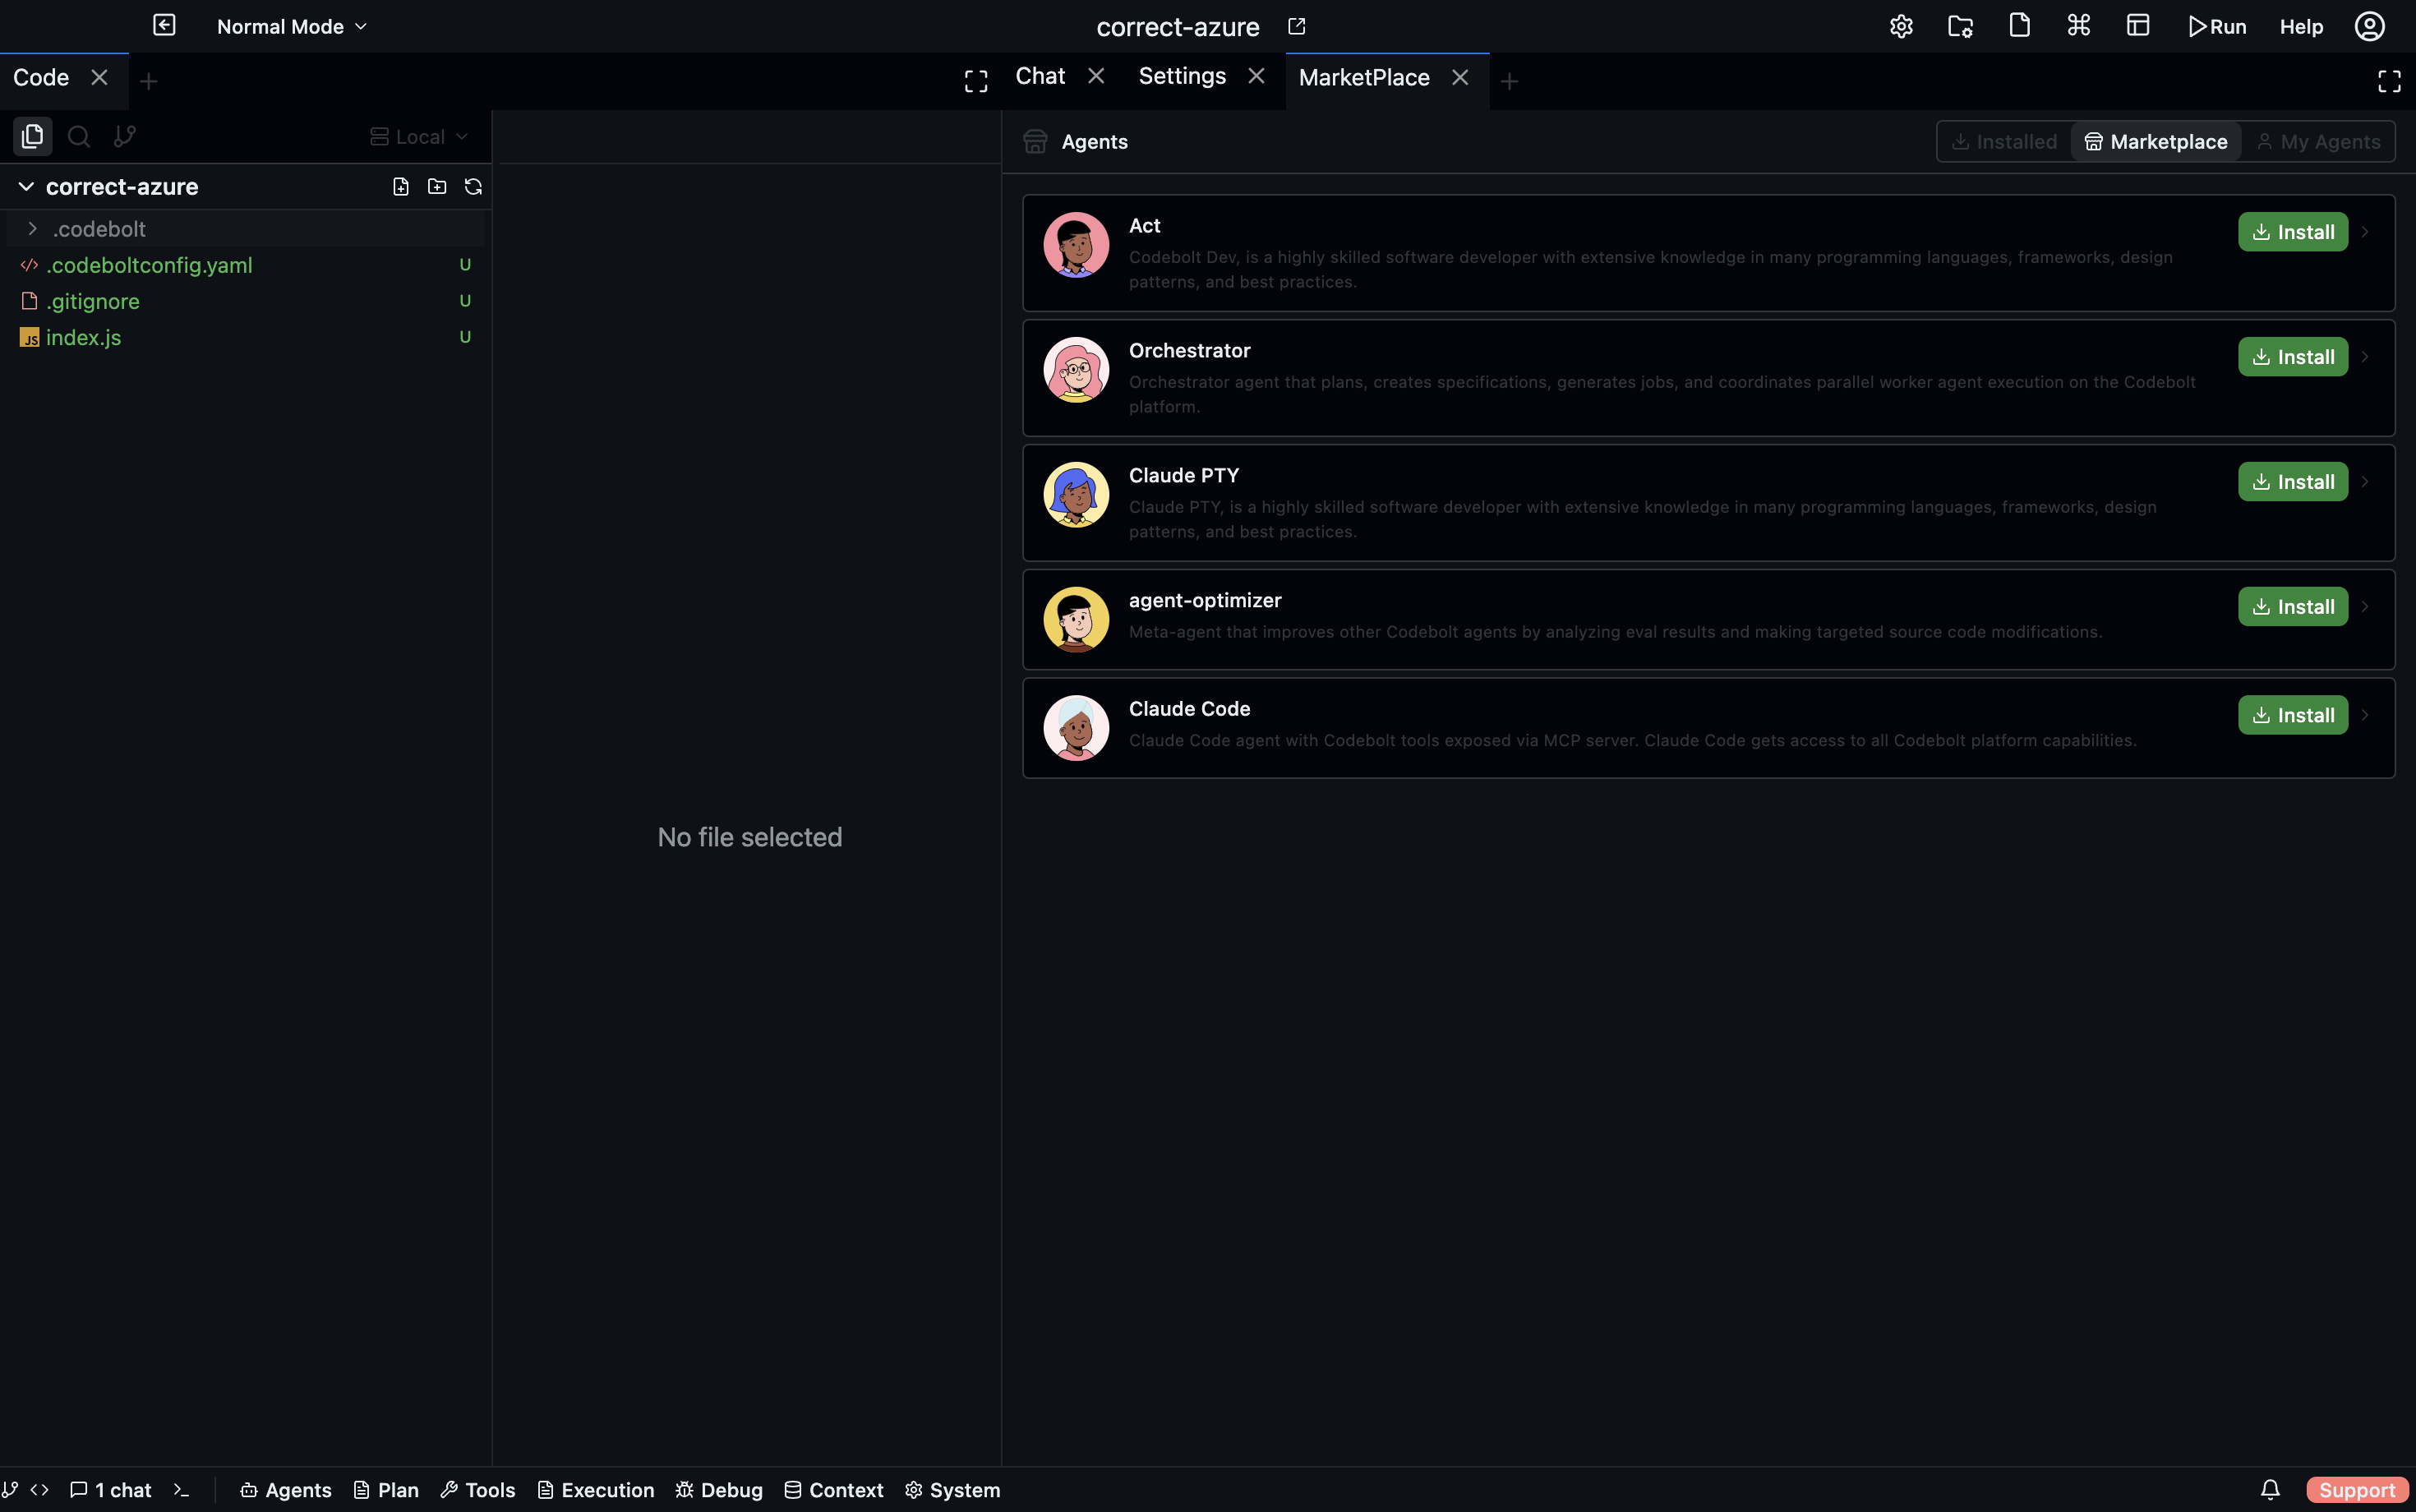Click the file document icon in top bar

2019,25
